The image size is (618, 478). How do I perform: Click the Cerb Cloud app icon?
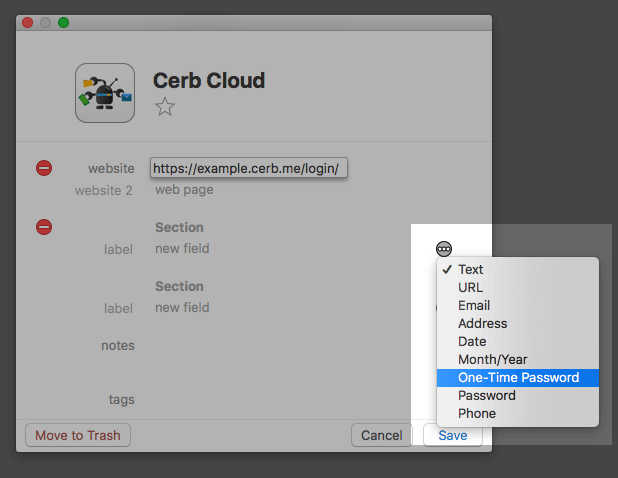(x=105, y=93)
